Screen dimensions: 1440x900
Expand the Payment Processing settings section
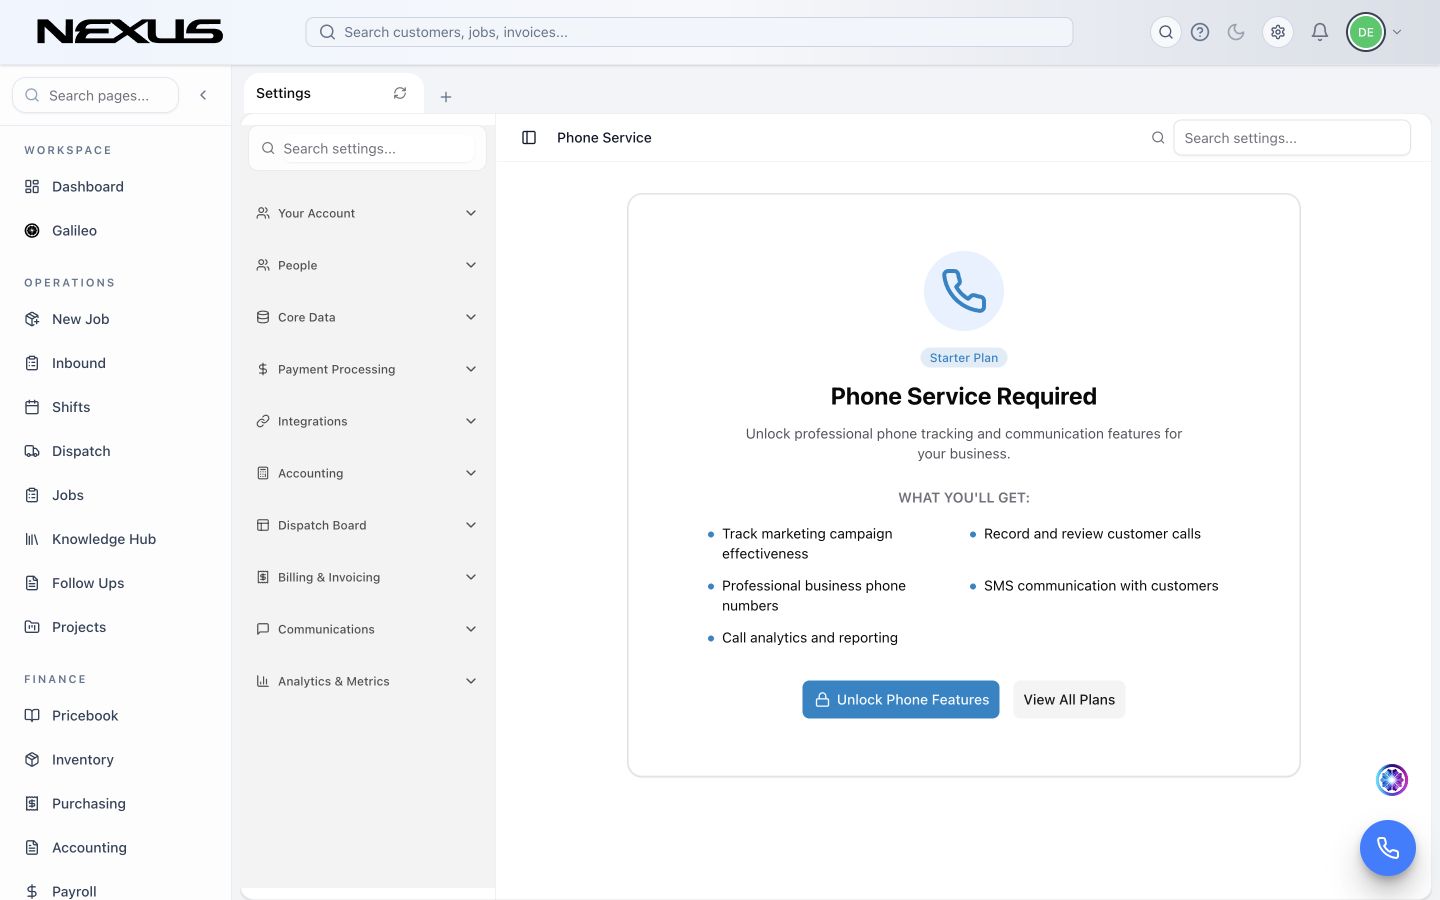tap(367, 369)
